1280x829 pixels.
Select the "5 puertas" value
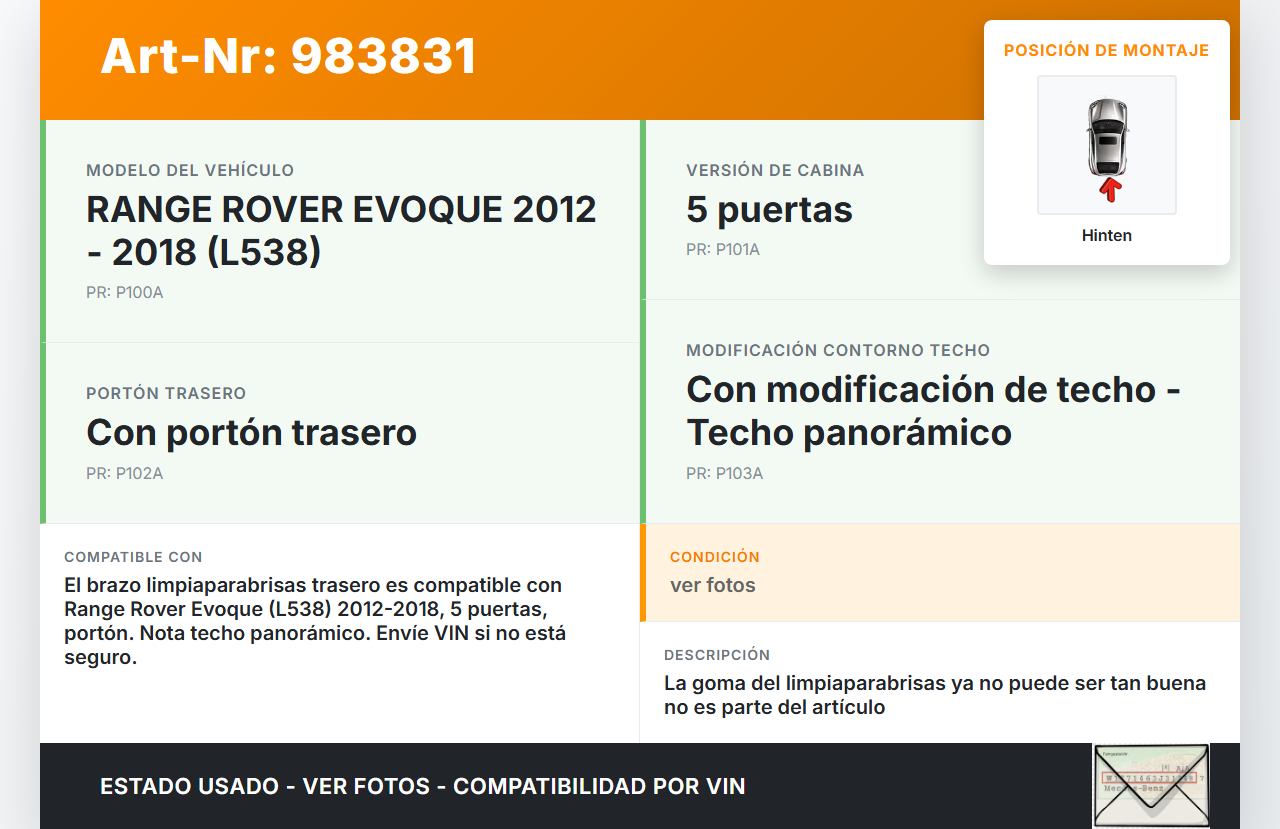click(769, 209)
